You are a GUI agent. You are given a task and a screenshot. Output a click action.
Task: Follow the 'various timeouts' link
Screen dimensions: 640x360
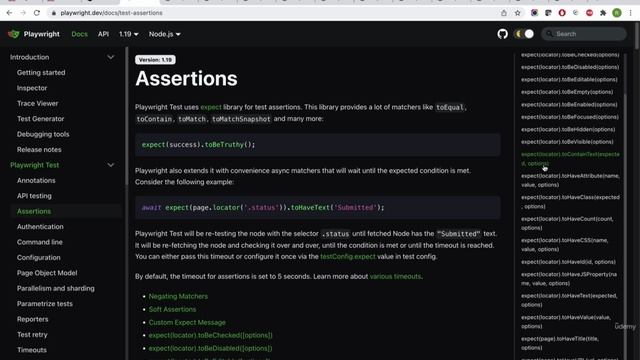pyautogui.click(x=395, y=277)
